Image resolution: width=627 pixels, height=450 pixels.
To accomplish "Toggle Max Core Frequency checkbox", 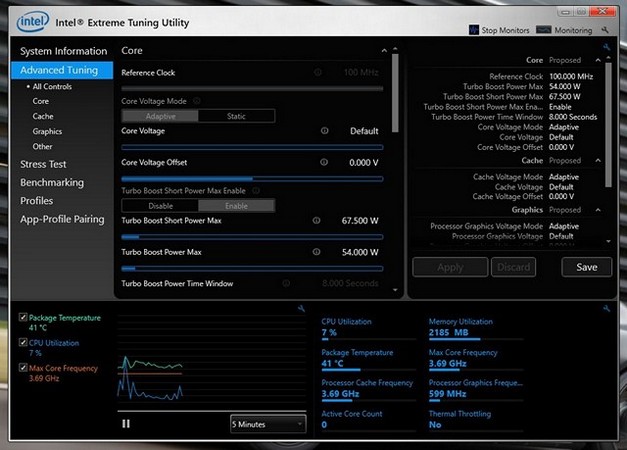I will [23, 368].
